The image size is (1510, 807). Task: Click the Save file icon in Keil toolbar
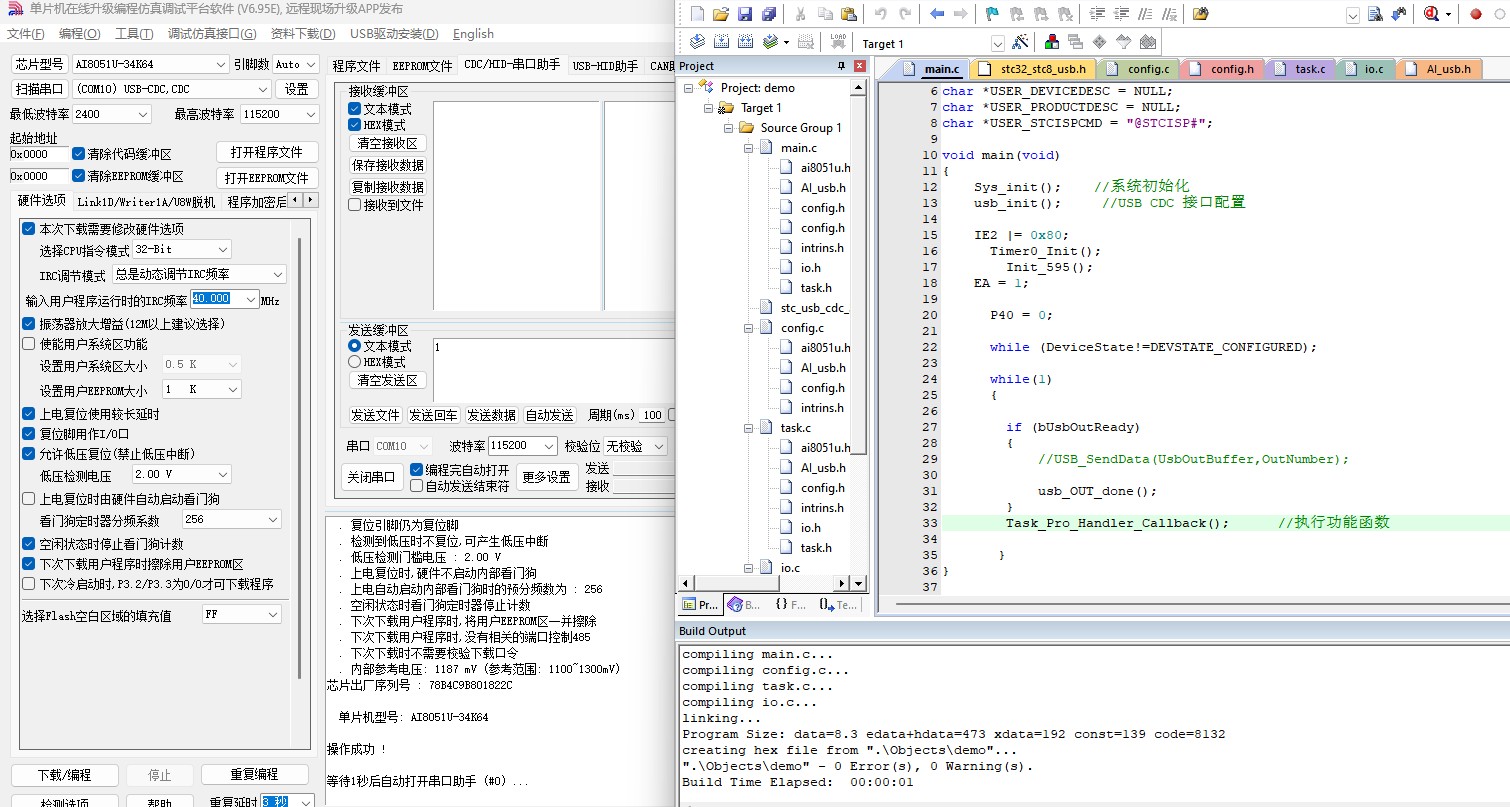click(x=744, y=14)
